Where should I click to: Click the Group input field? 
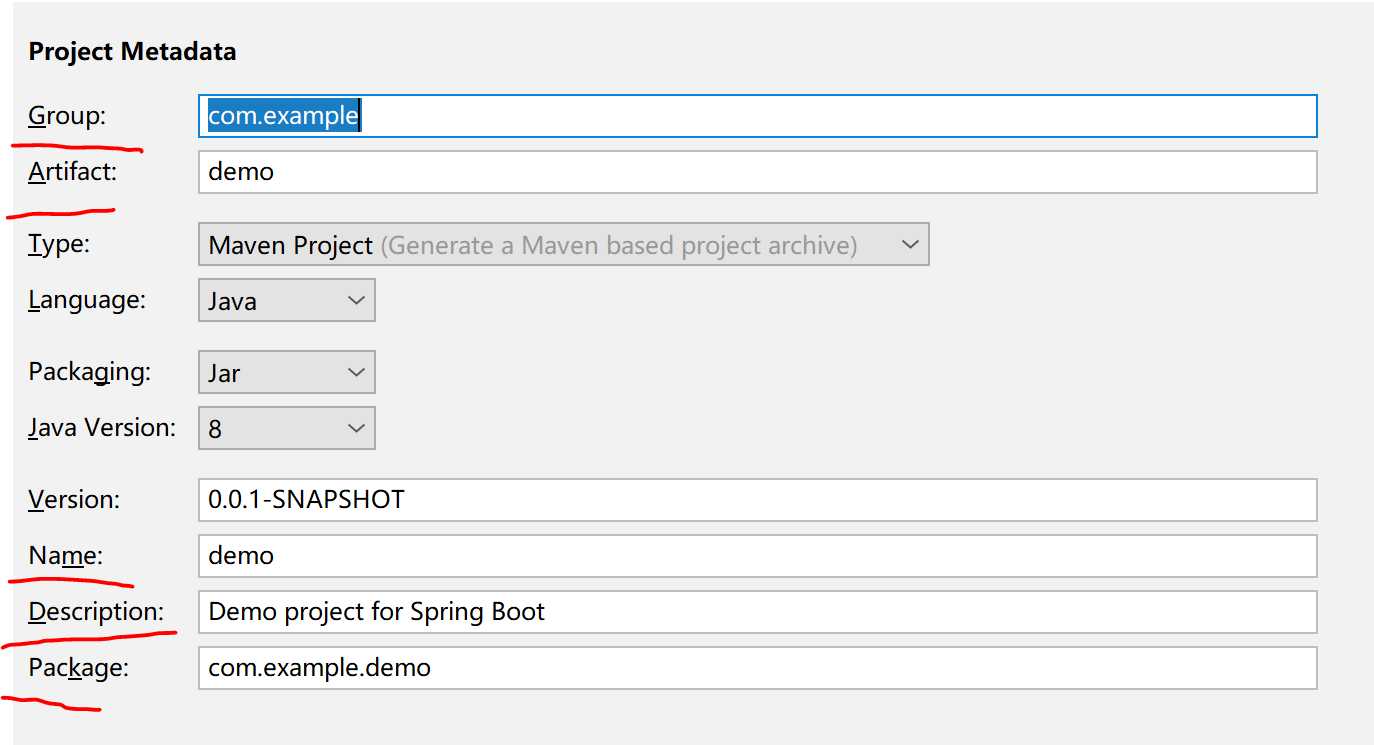coord(758,116)
